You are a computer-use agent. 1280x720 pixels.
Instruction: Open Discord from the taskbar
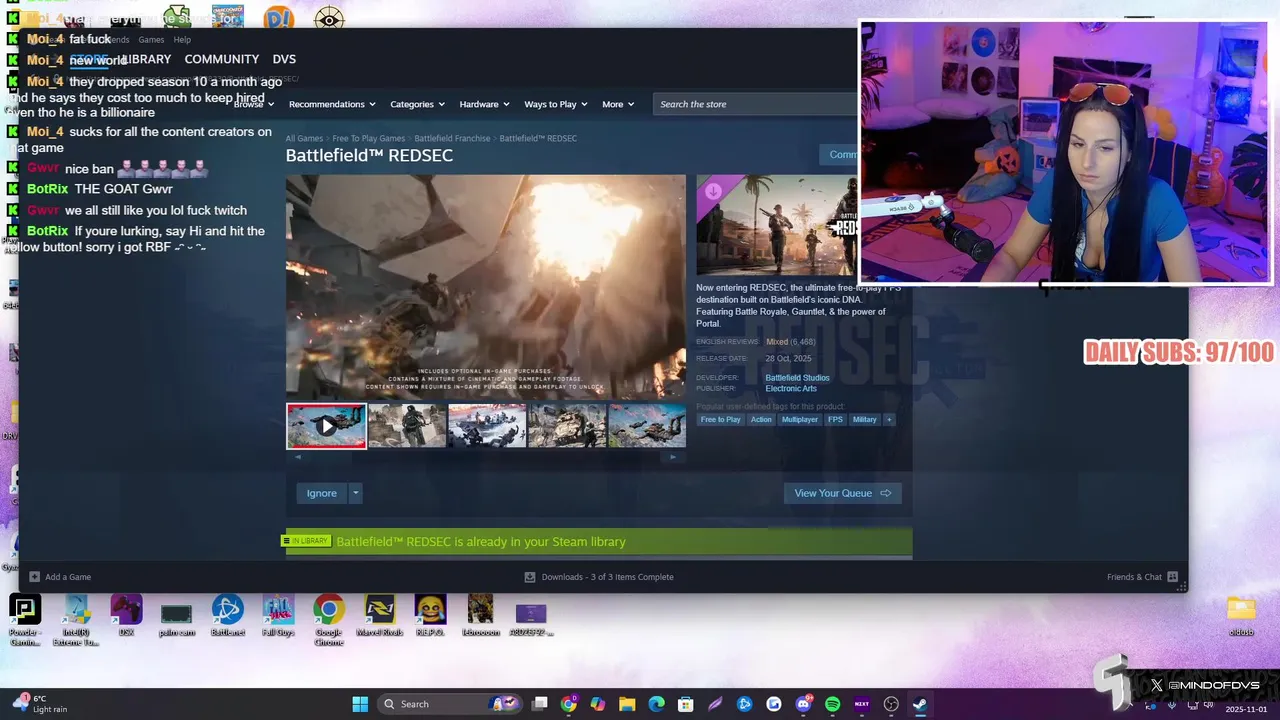803,704
